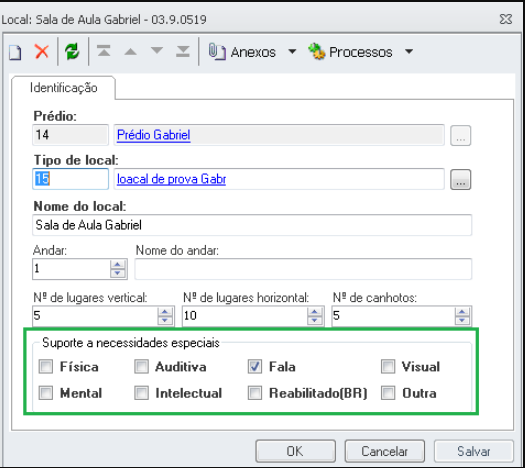Uncheck the Fala checkbox
This screenshot has width=525, height=468.
[x=255, y=367]
